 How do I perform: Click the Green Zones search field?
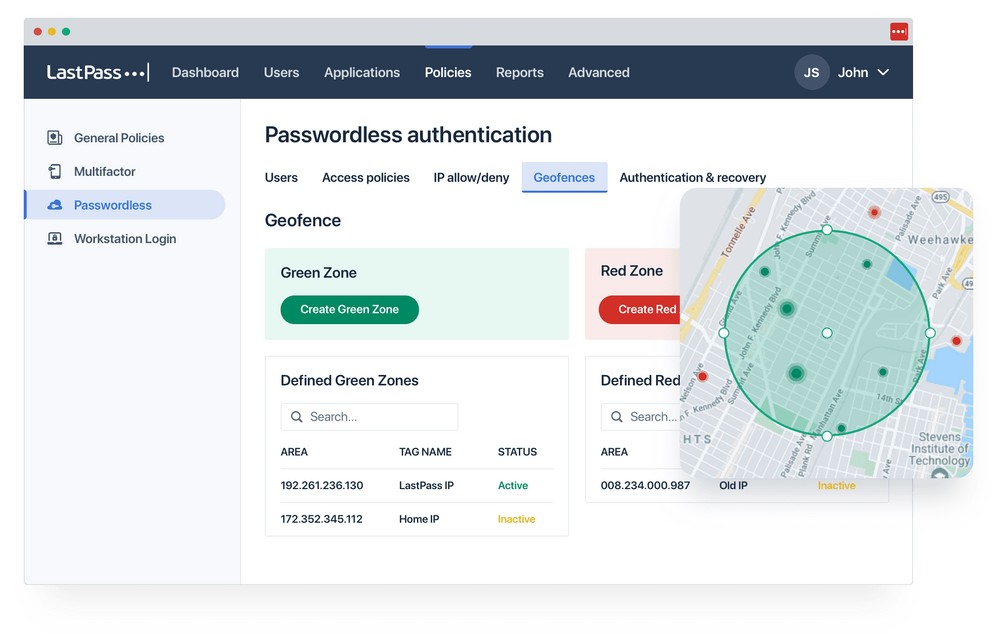coord(380,417)
